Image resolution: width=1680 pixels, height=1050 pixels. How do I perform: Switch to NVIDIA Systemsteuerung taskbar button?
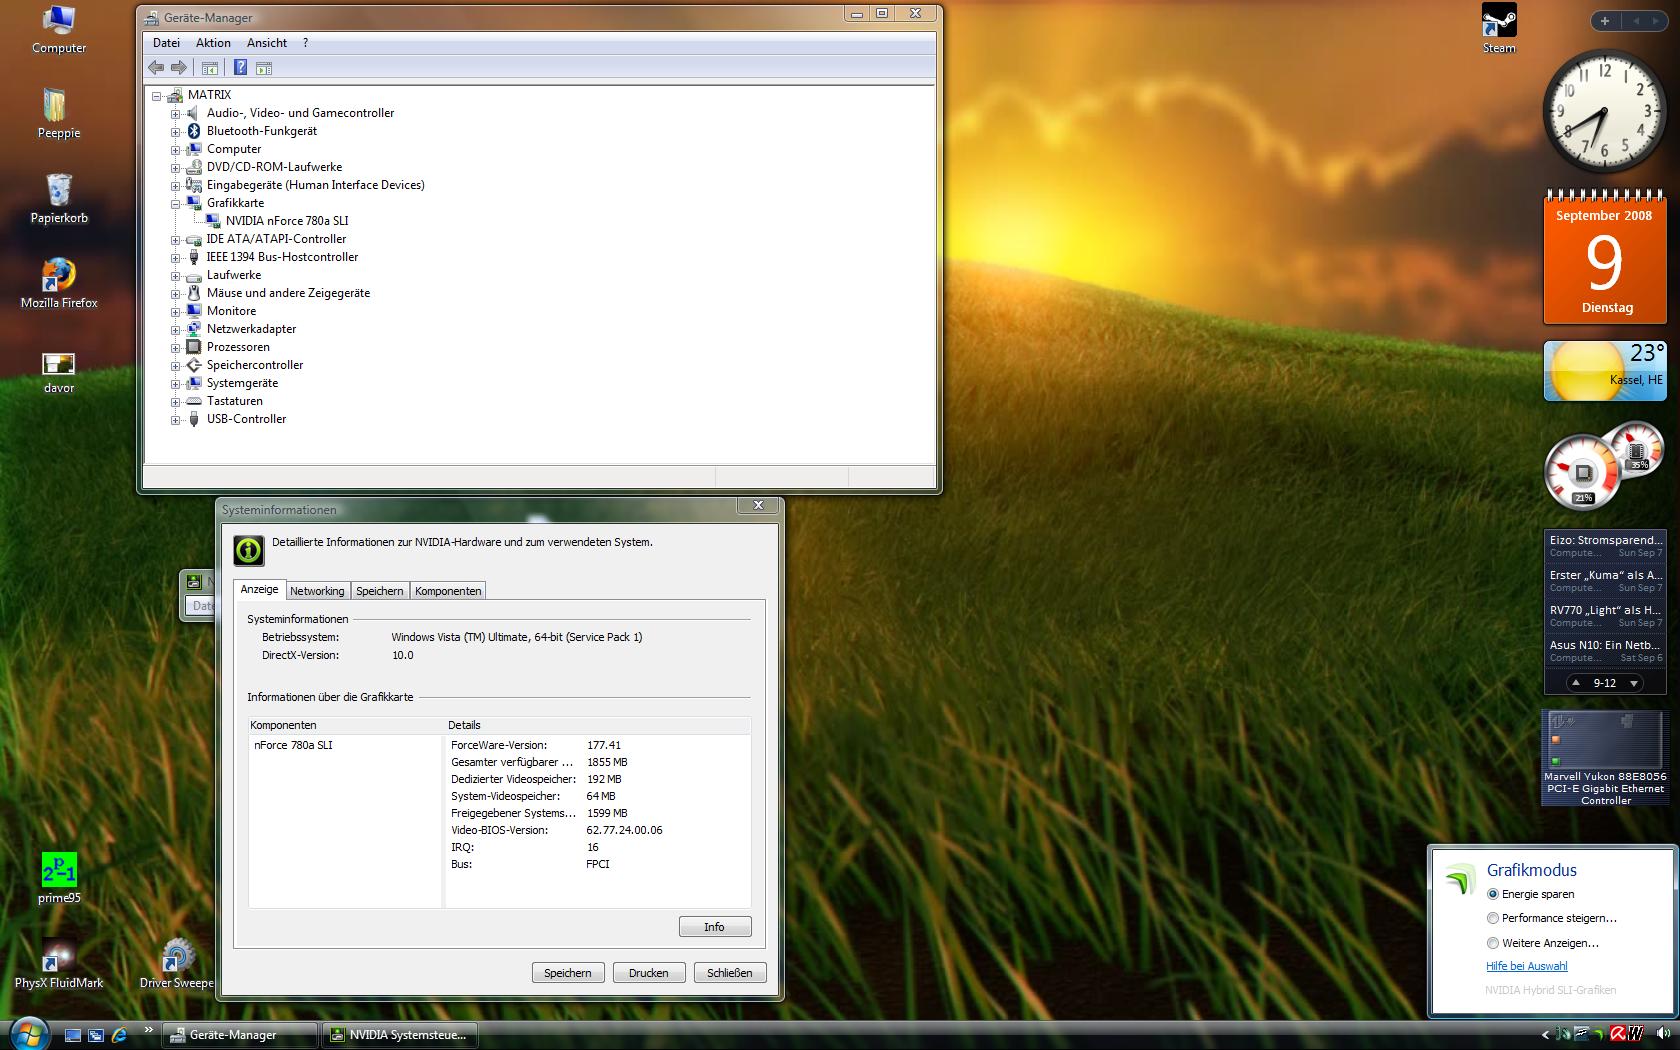(x=400, y=1035)
